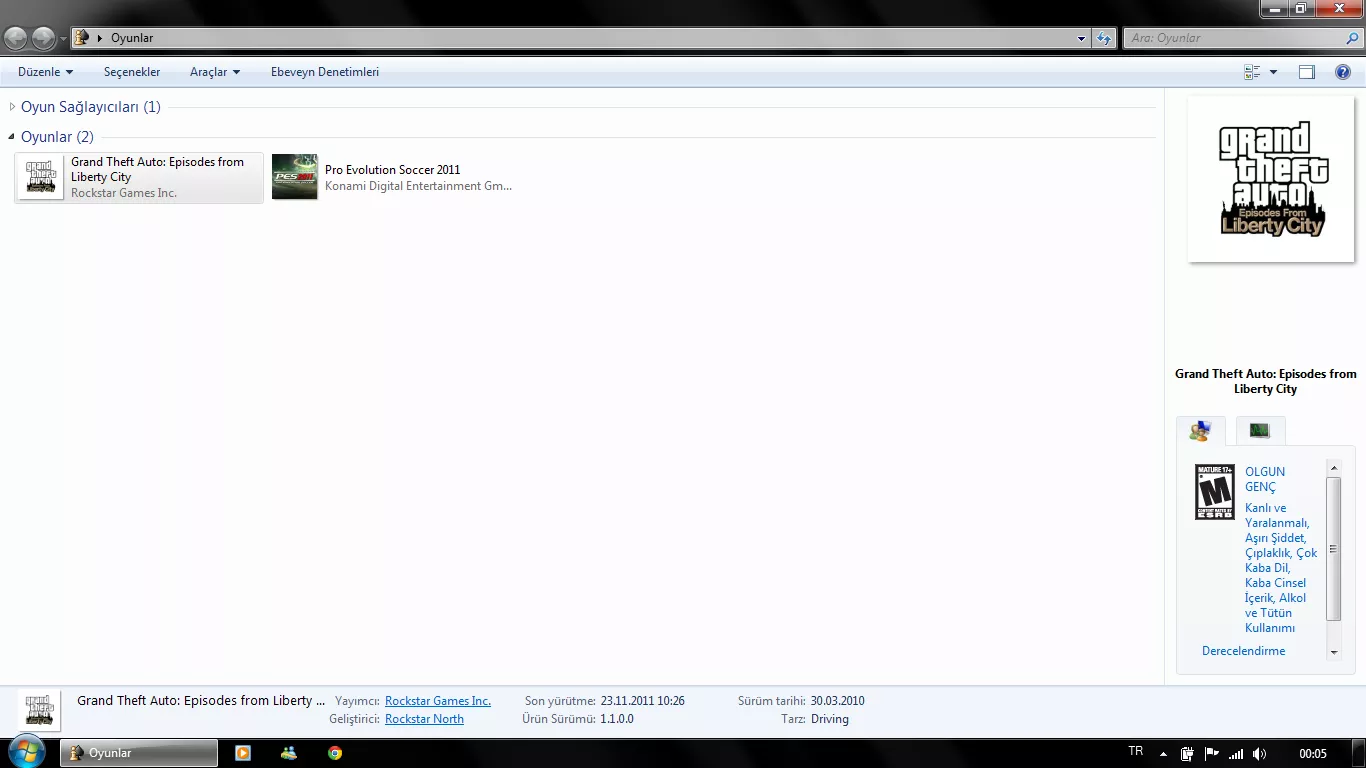Click the Derecelendirme link
This screenshot has width=1366, height=768.
[x=1244, y=651]
